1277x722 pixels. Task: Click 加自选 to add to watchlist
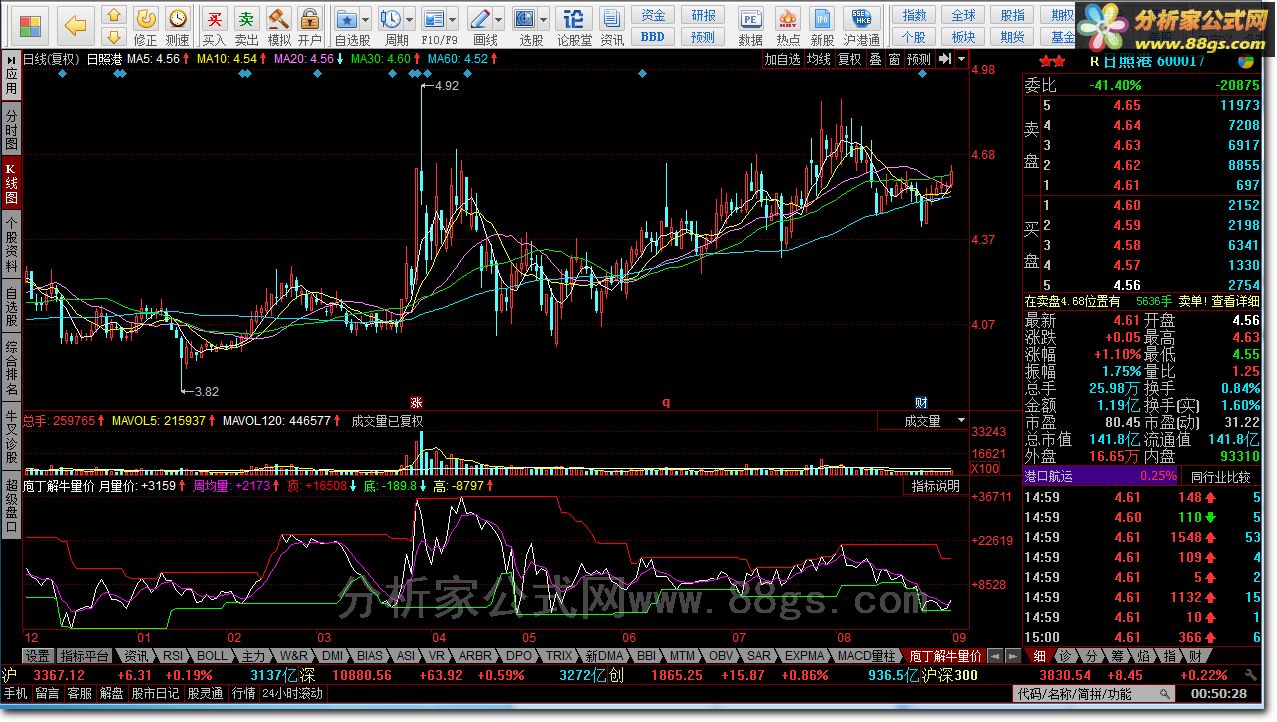(783, 59)
